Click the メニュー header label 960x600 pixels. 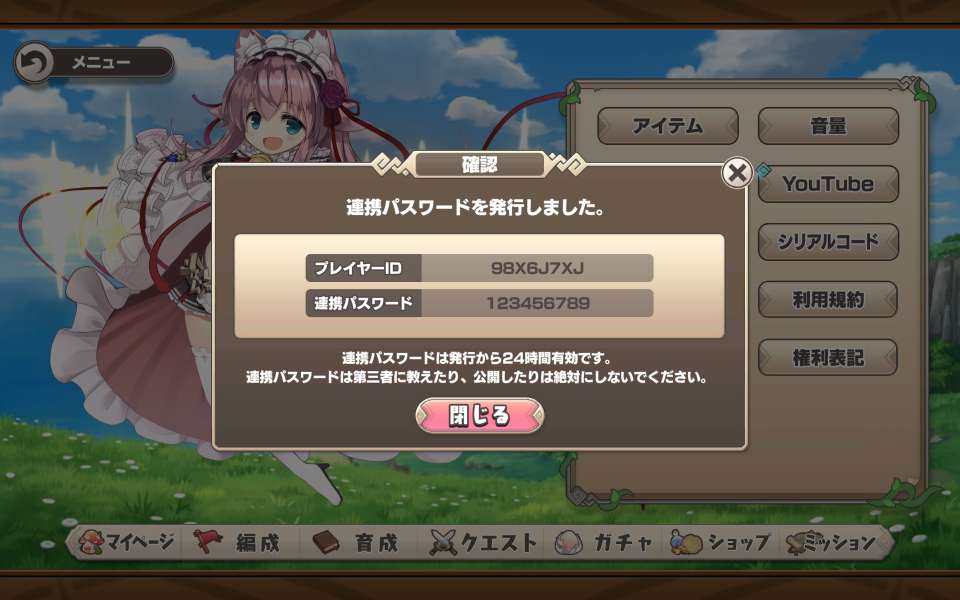click(x=102, y=62)
